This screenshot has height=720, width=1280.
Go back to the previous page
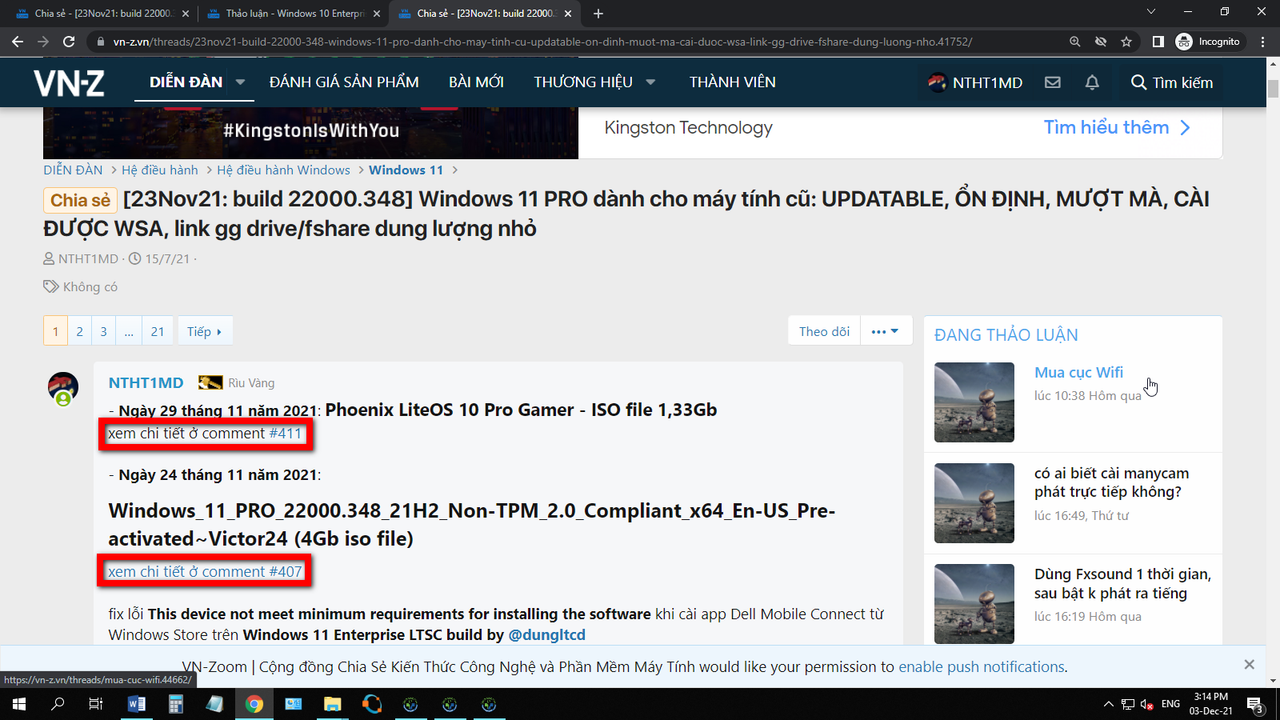pos(17,42)
